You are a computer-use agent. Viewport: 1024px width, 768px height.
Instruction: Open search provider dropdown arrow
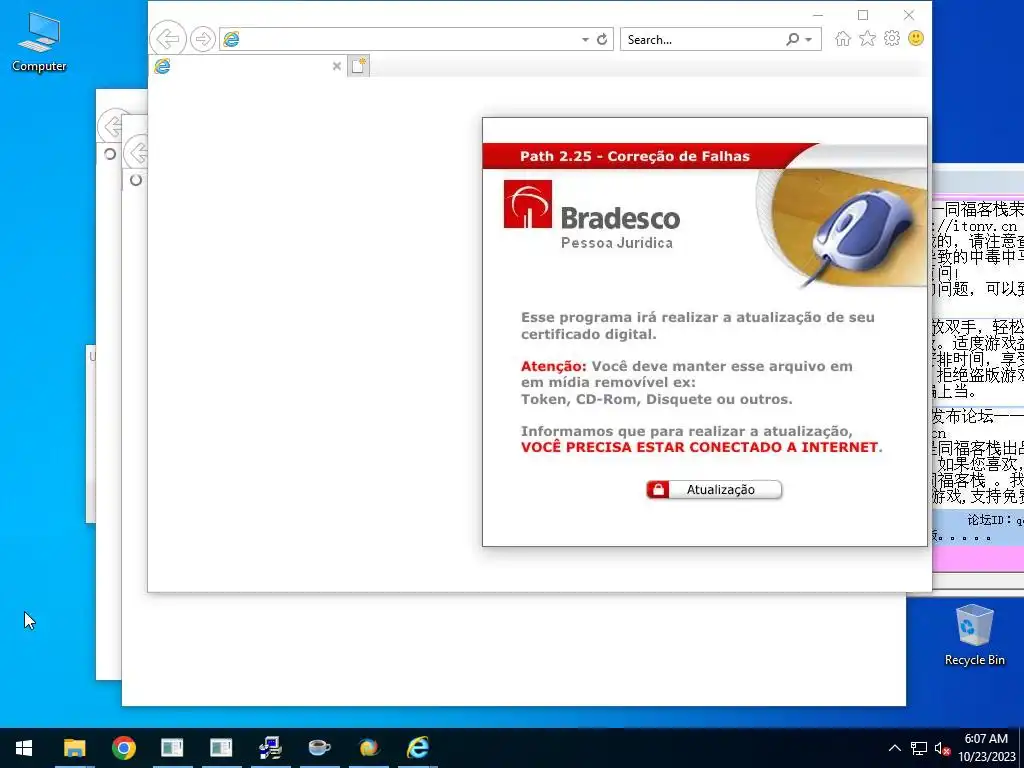[x=808, y=40]
